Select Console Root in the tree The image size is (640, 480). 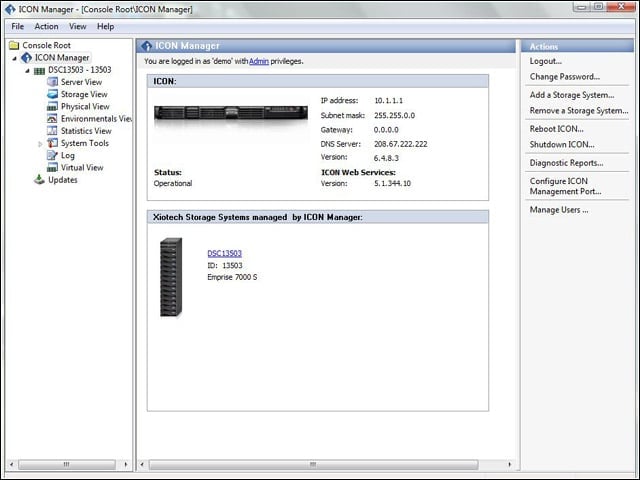pyautogui.click(x=47, y=45)
